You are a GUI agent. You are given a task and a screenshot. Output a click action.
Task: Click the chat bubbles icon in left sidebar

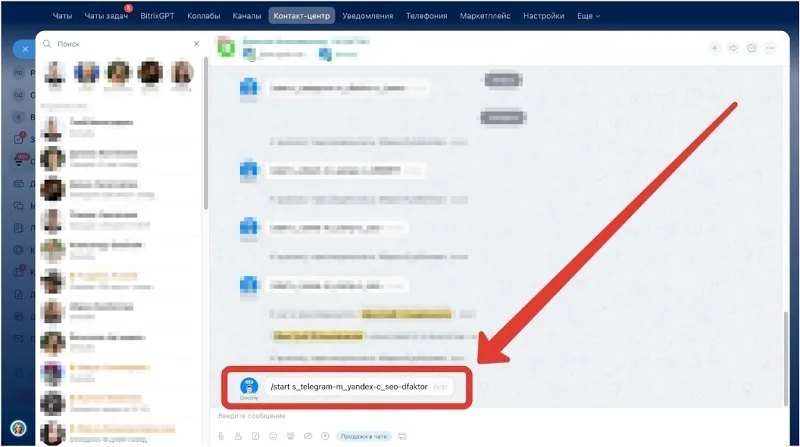pyautogui.click(x=18, y=206)
